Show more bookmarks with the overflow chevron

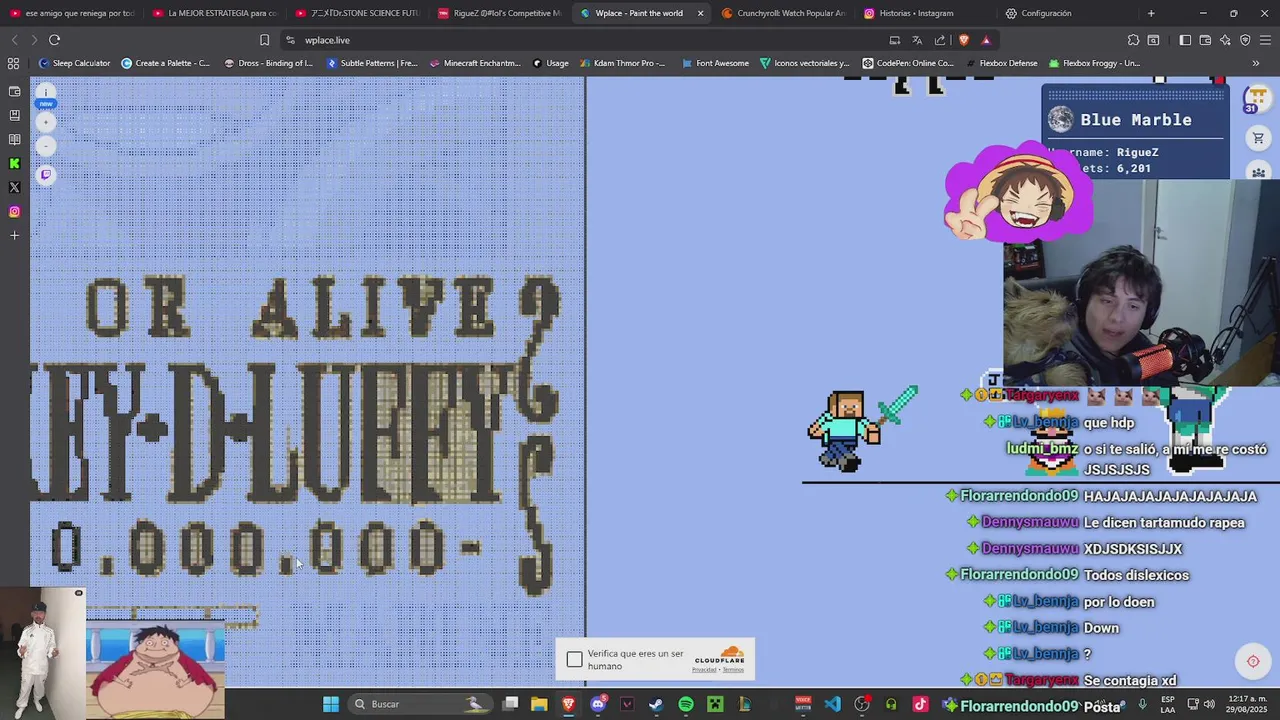[1256, 63]
